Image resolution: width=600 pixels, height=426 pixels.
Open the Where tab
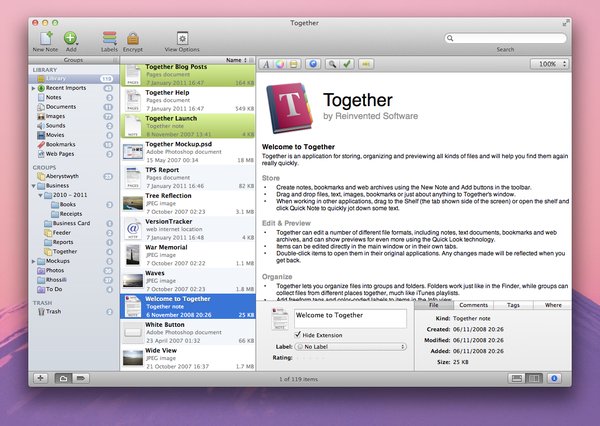click(553, 305)
